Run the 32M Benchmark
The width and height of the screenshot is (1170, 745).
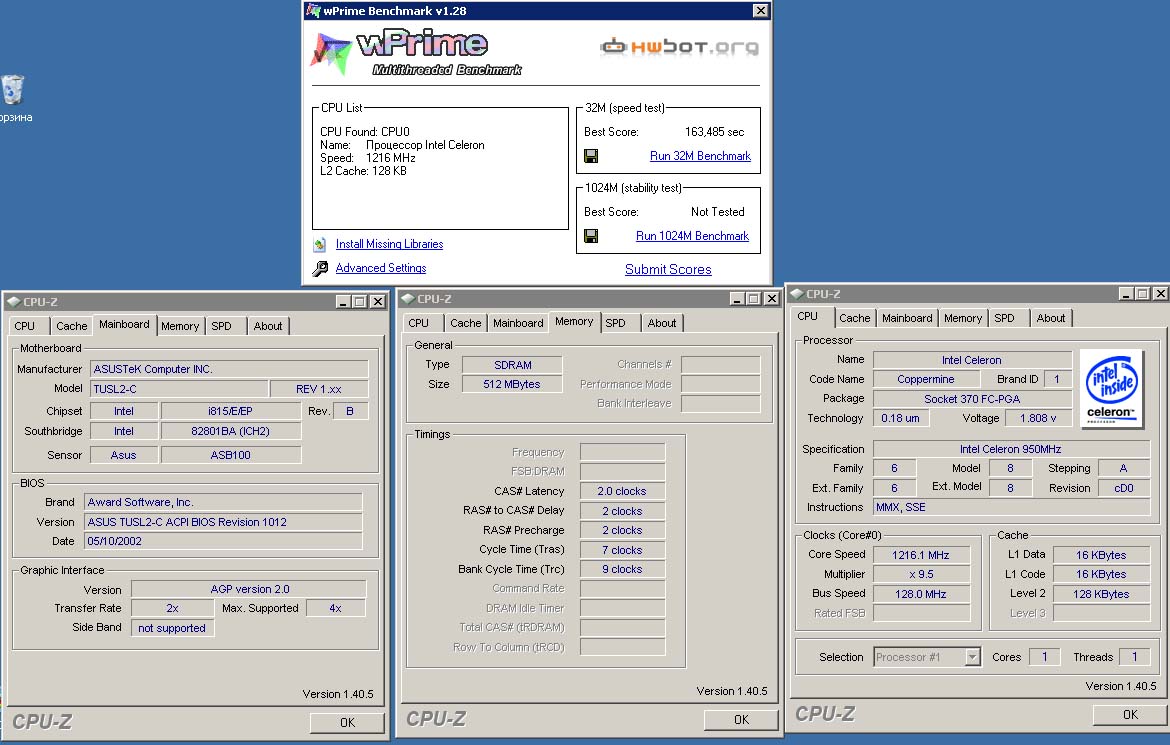[700, 156]
